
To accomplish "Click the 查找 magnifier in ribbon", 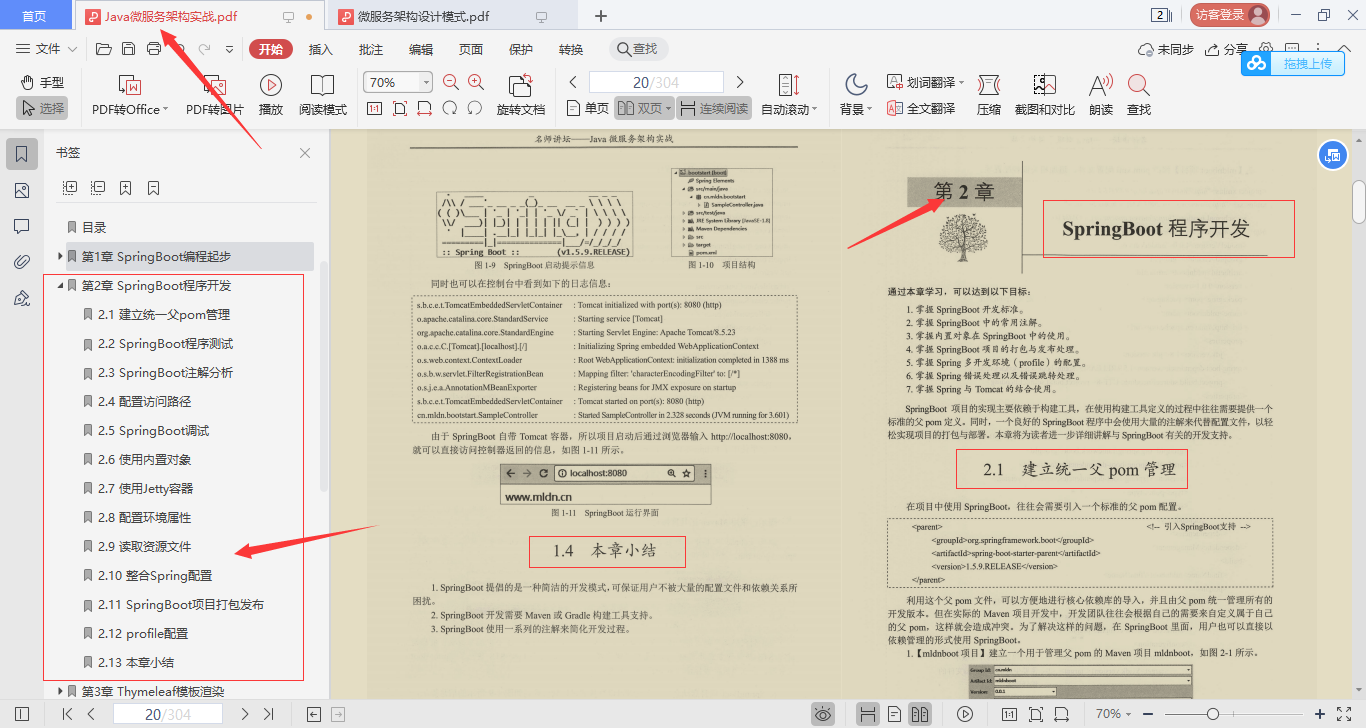I will pyautogui.click(x=1139, y=96).
